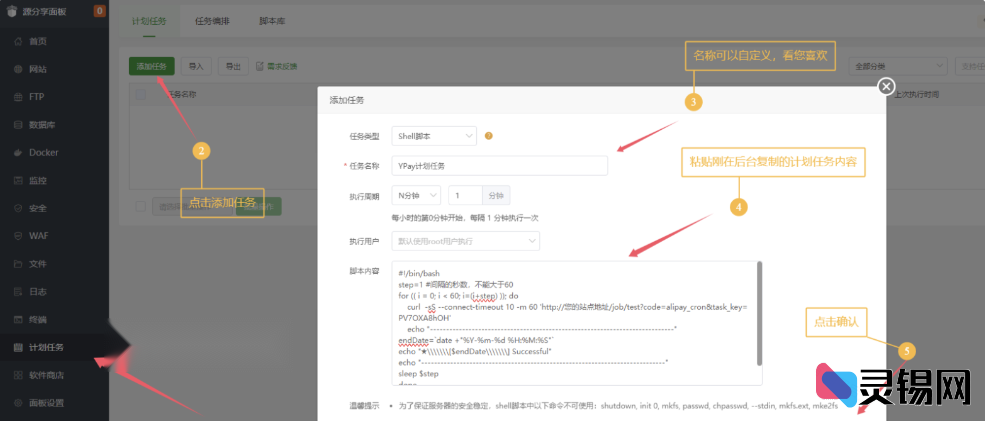Click the 导入 import button
Viewport: 985px width, 421px height.
(x=196, y=66)
